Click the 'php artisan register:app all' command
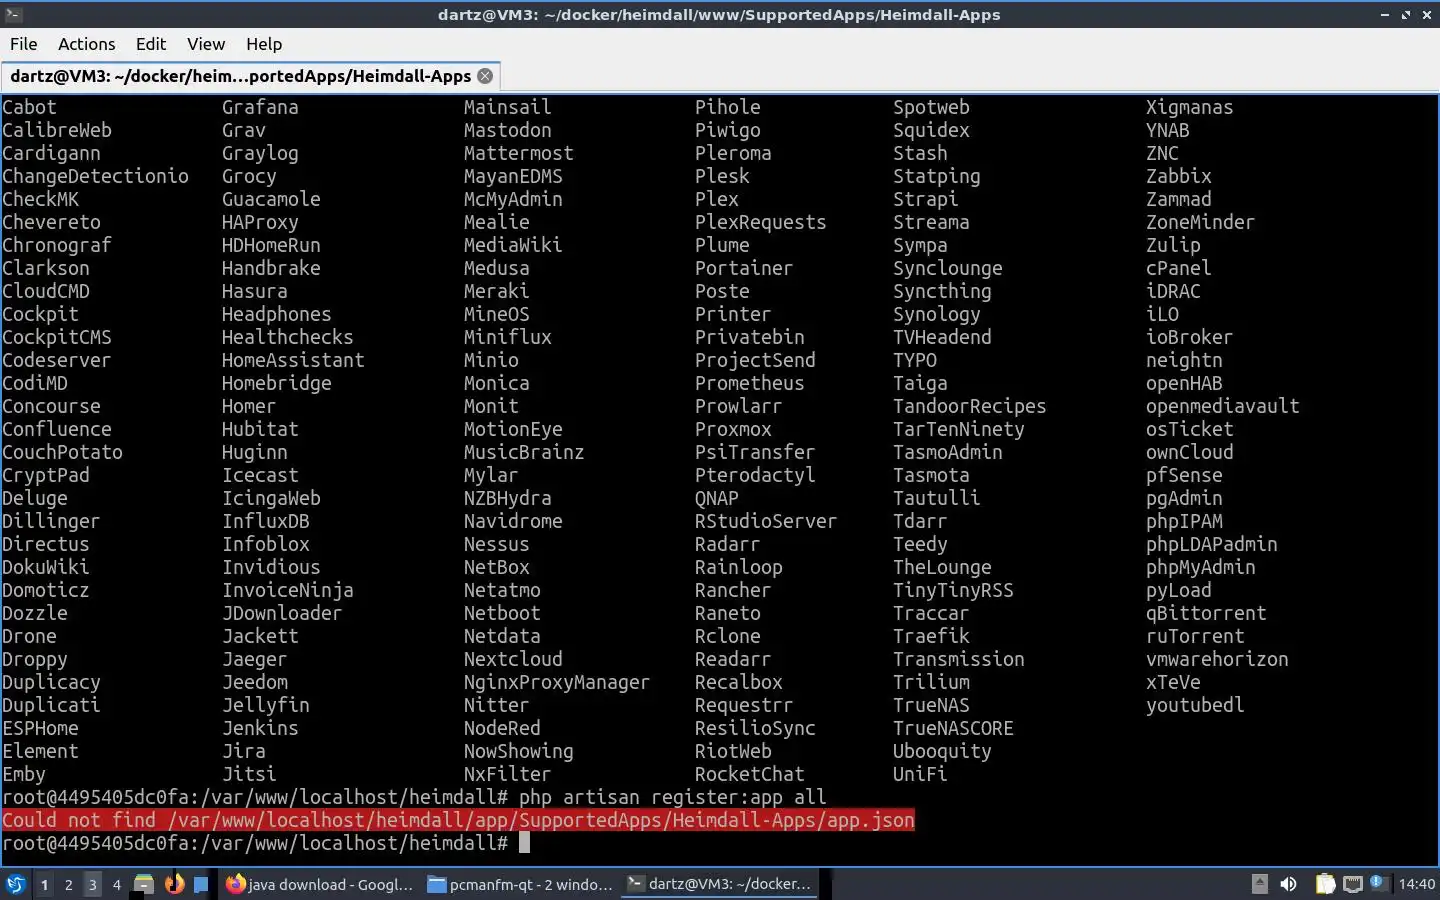This screenshot has height=900, width=1440. (672, 797)
